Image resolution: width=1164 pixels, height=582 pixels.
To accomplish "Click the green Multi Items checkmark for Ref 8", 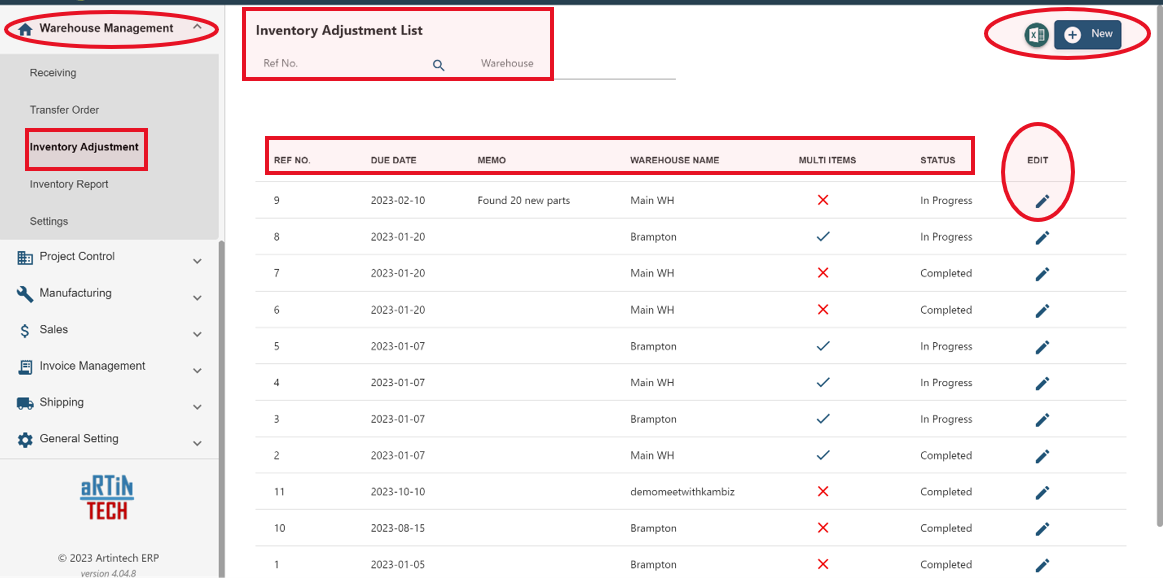I will pyautogui.click(x=823, y=237).
